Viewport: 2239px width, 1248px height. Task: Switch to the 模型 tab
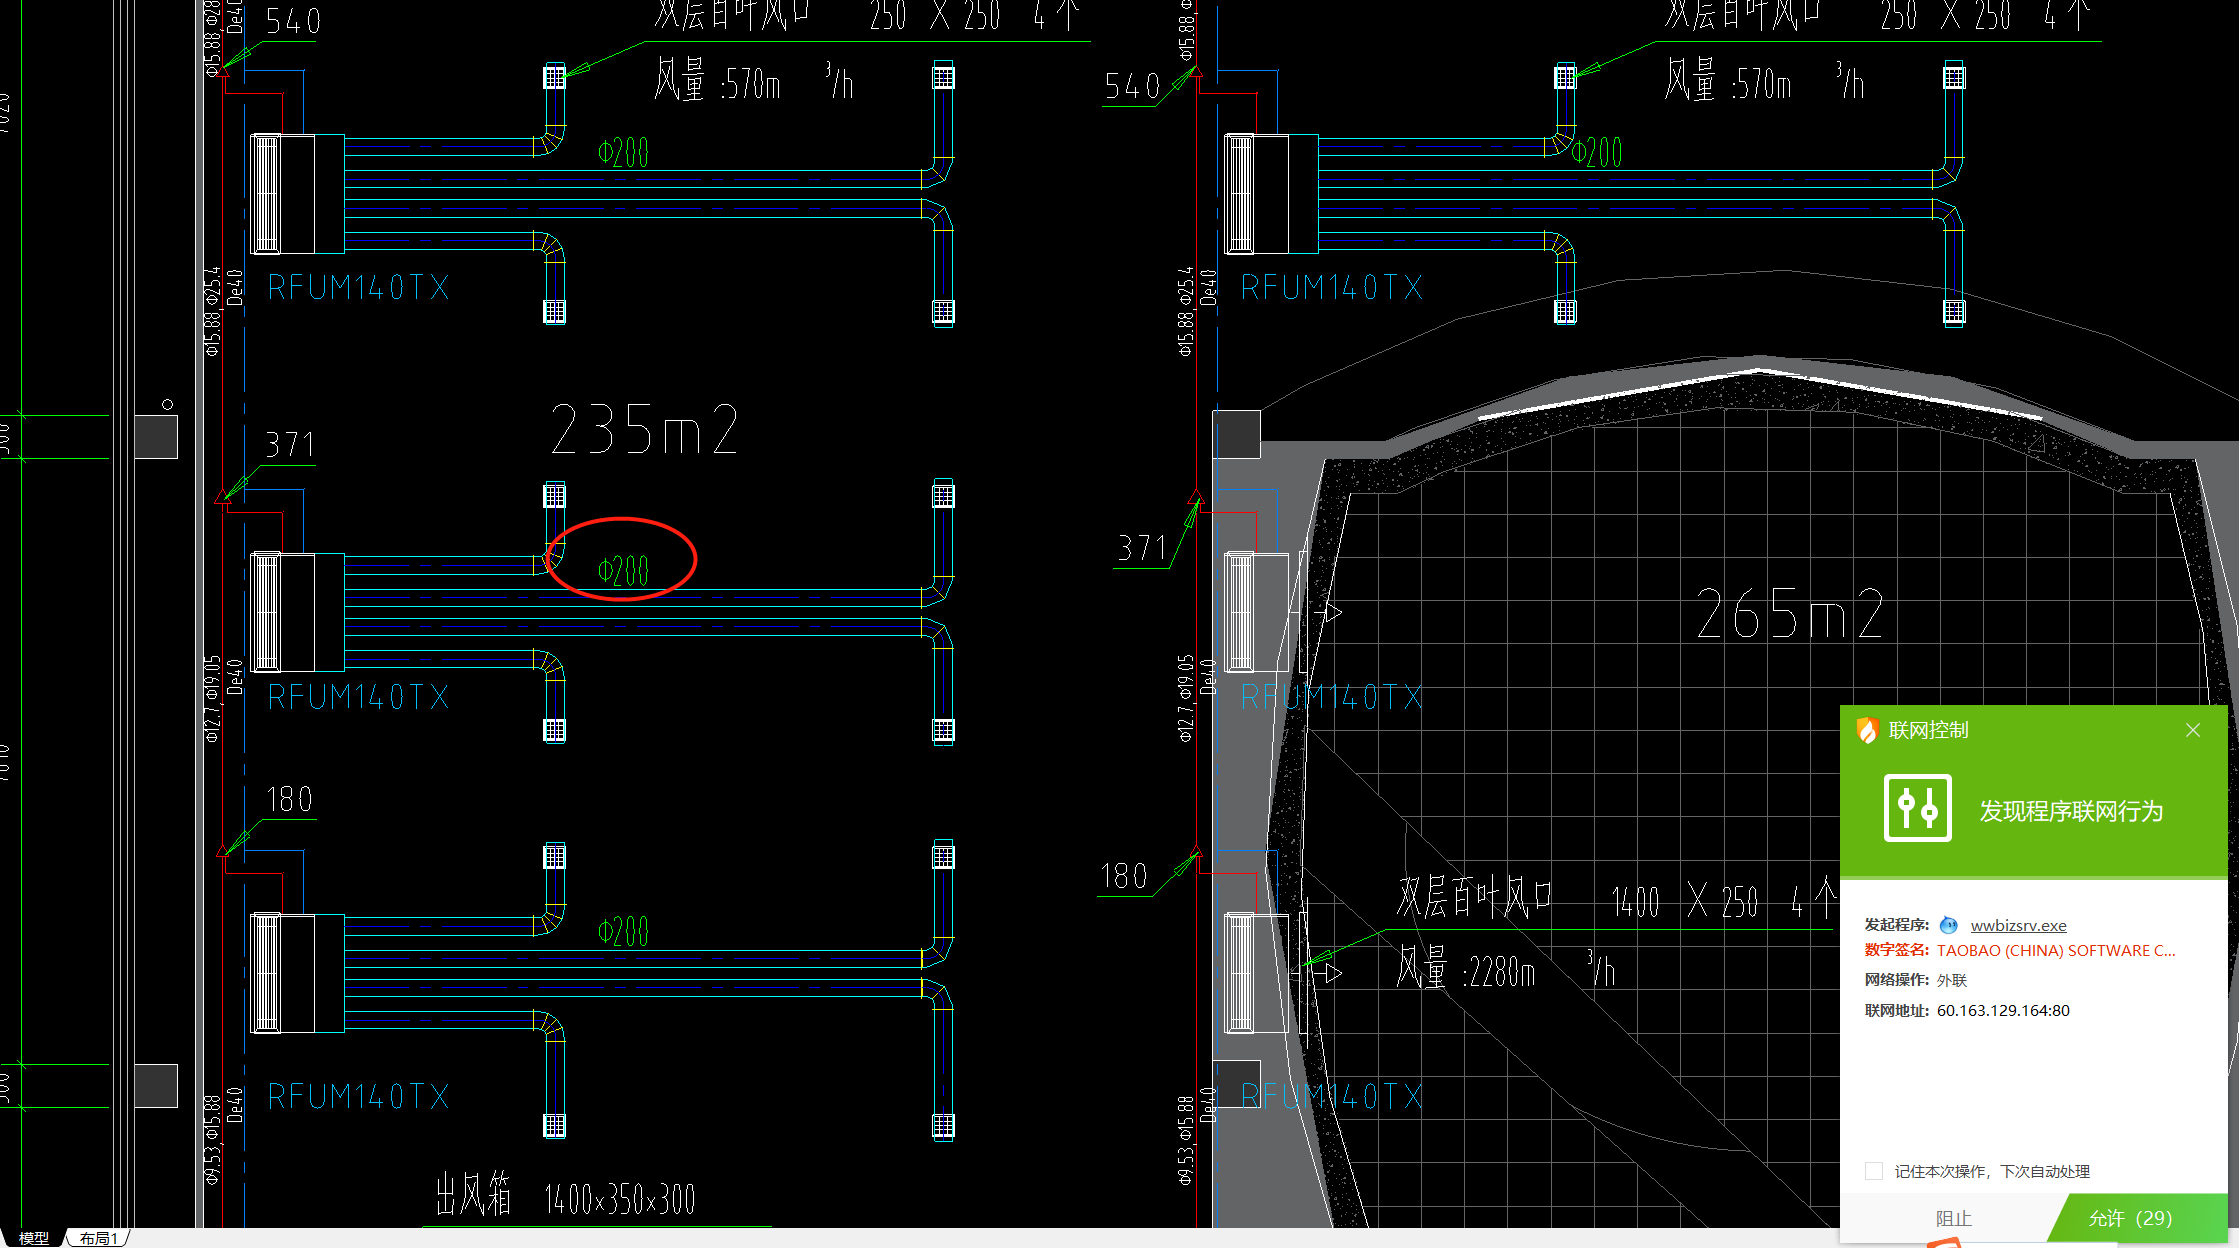point(34,1238)
